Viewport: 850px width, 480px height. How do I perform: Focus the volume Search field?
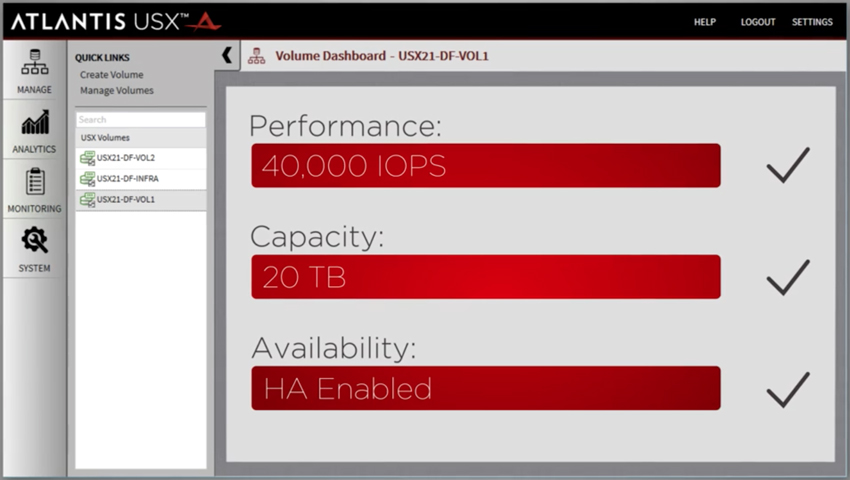141,119
